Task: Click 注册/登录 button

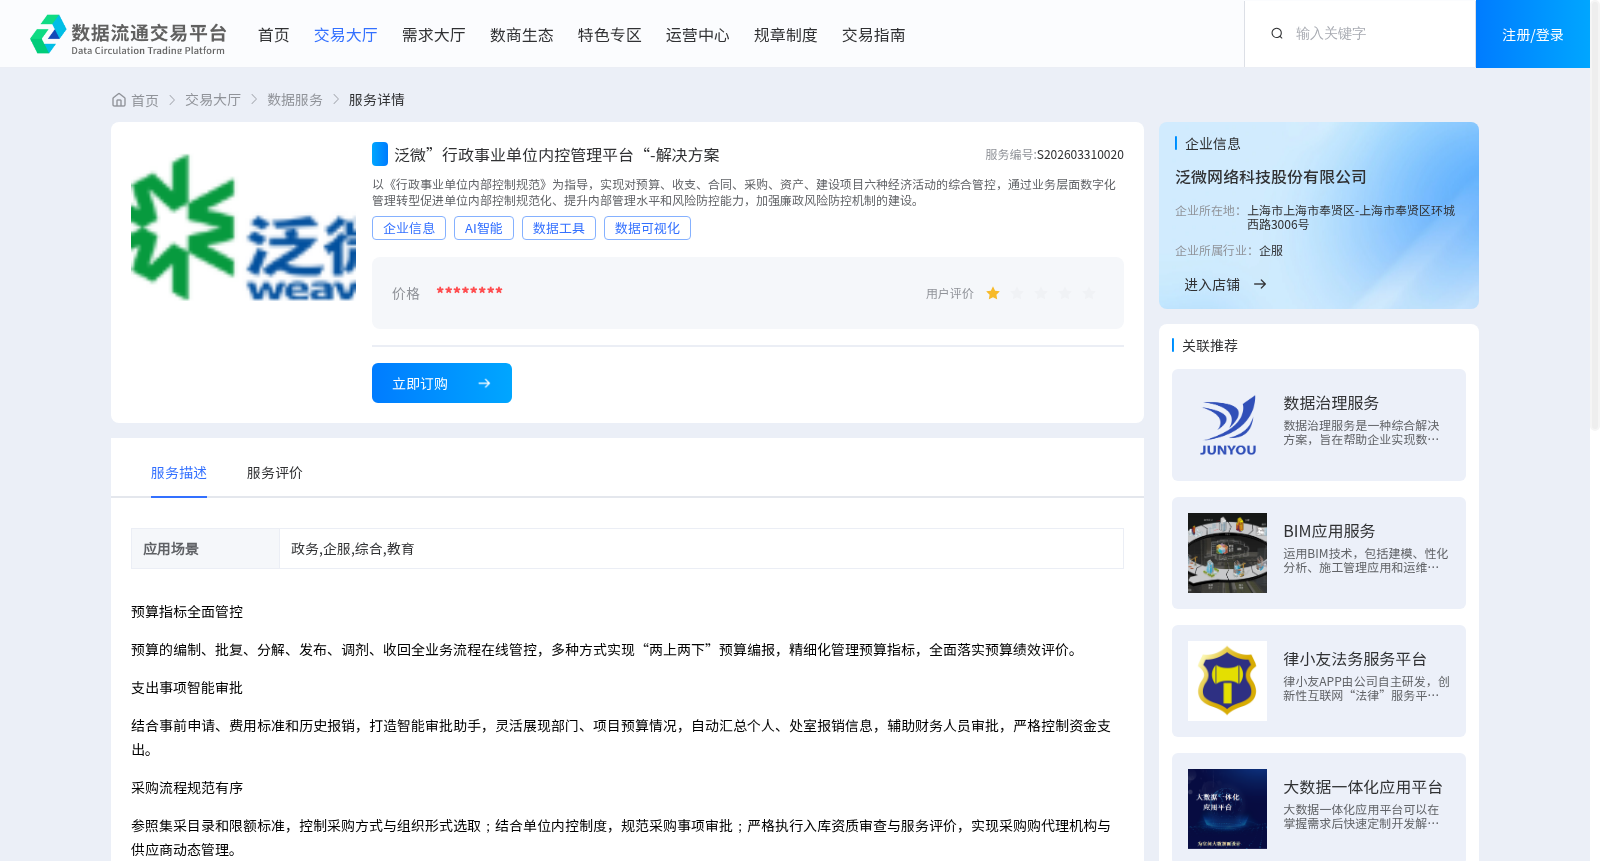Action: coord(1533,34)
